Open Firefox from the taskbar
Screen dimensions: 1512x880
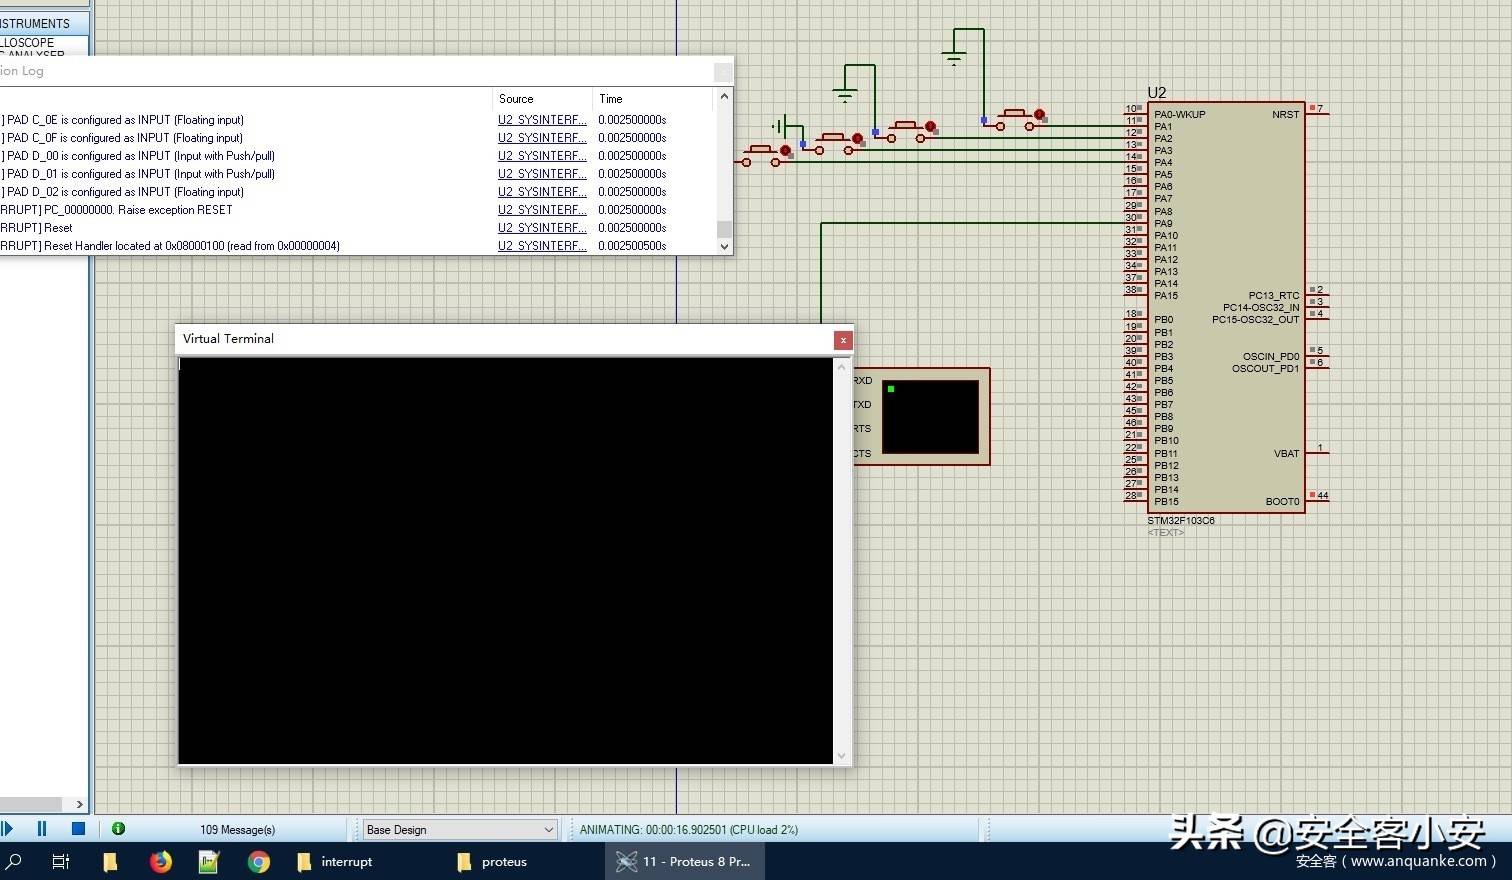[160, 861]
